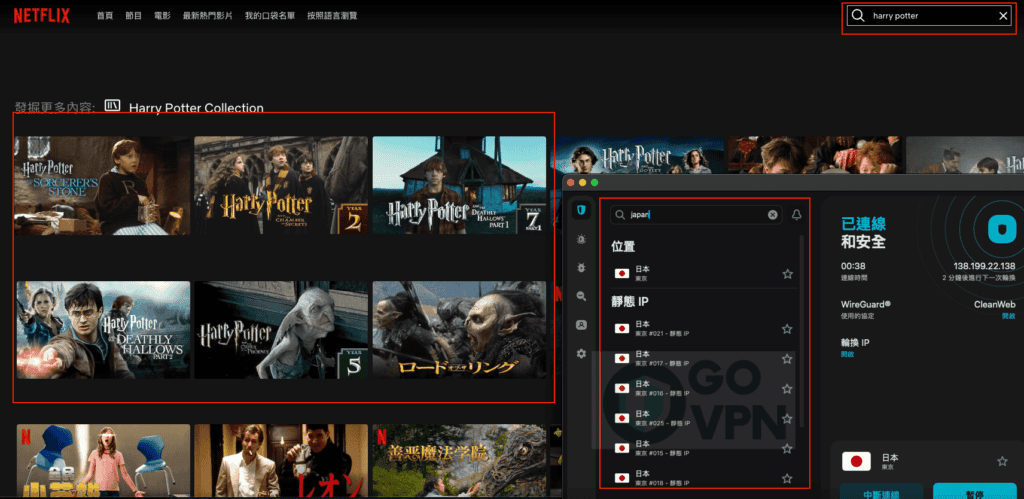This screenshot has width=1024, height=499.
Task: Click the magnifier icon in Netflix search box
Action: pos(859,16)
